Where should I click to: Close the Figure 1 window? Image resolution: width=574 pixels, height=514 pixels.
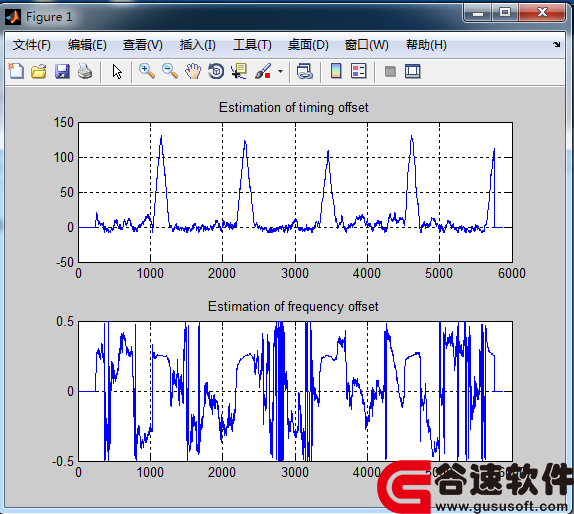tap(542, 13)
